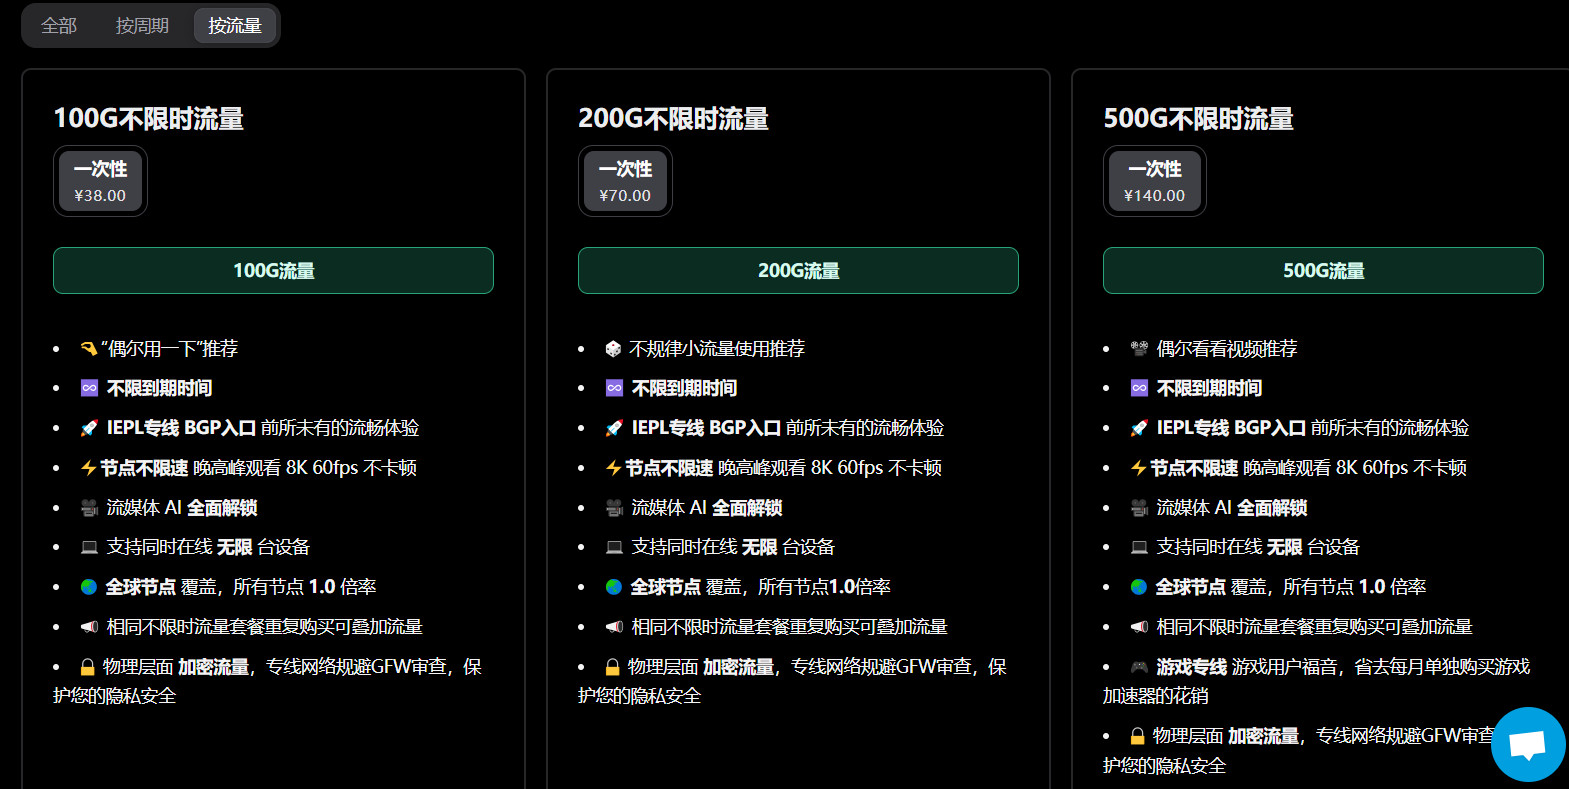Click the dice icon in 200G plan
Viewport: 1569px width, 789px height.
pyautogui.click(x=614, y=349)
